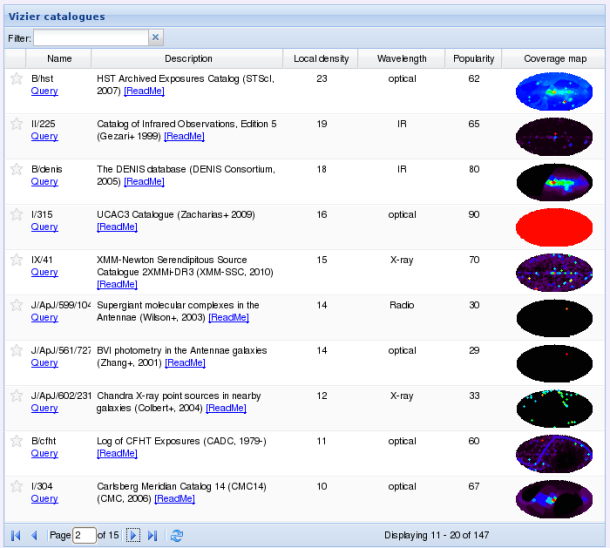
Task: Click the Page number input box
Action: point(84,536)
